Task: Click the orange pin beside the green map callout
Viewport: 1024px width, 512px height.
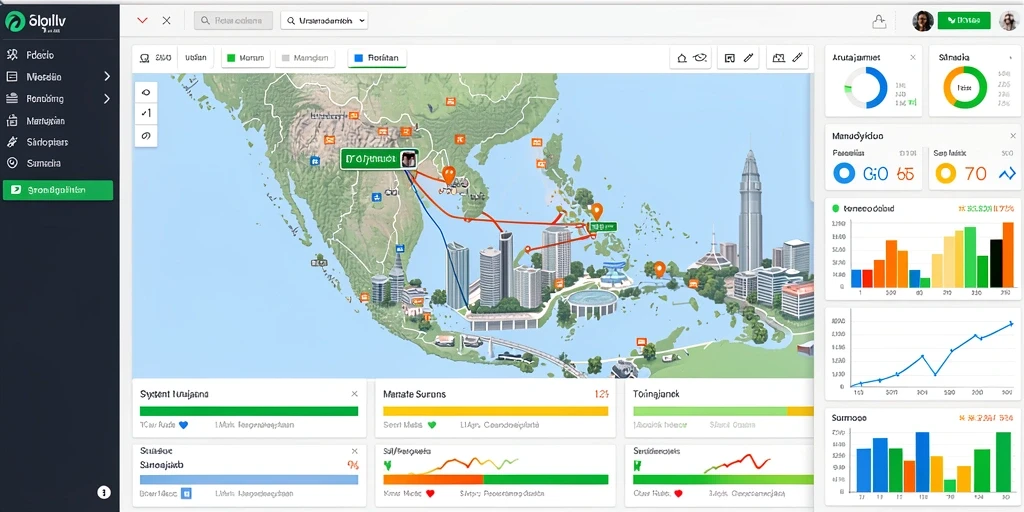Action: pos(448,174)
